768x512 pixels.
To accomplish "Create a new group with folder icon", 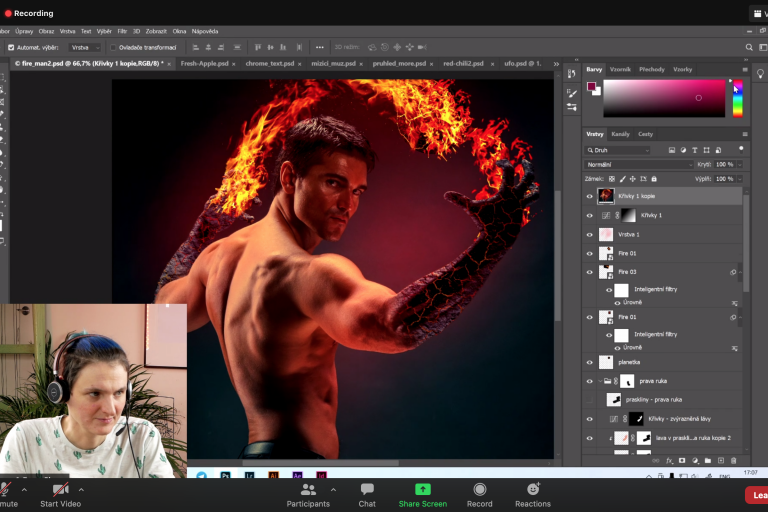I will click(x=707, y=460).
